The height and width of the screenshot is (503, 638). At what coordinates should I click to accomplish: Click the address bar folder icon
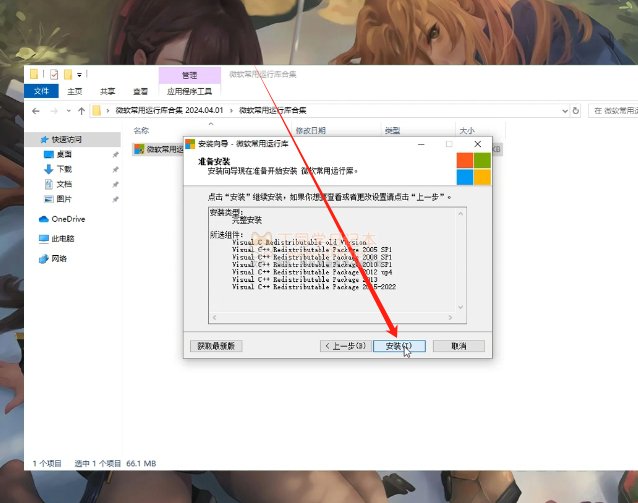96,110
